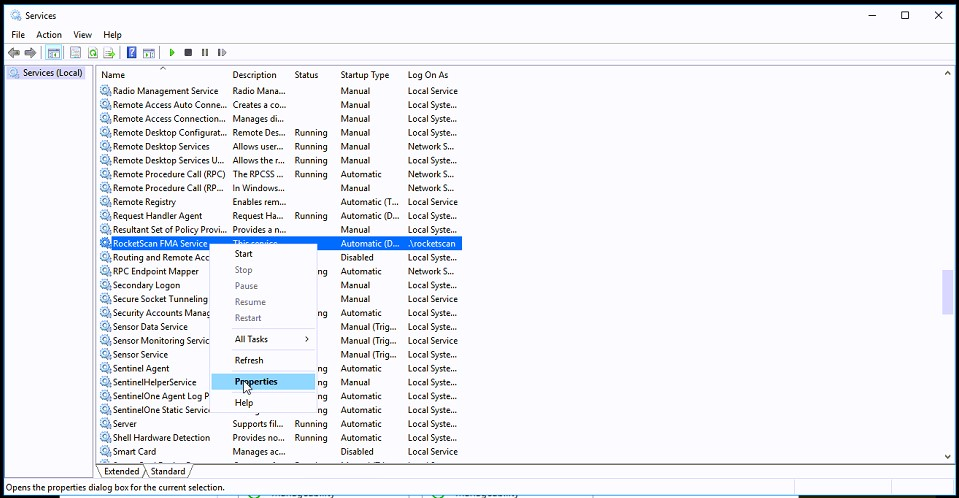Click gear icon of Sentinel Agent row

click(x=106, y=368)
